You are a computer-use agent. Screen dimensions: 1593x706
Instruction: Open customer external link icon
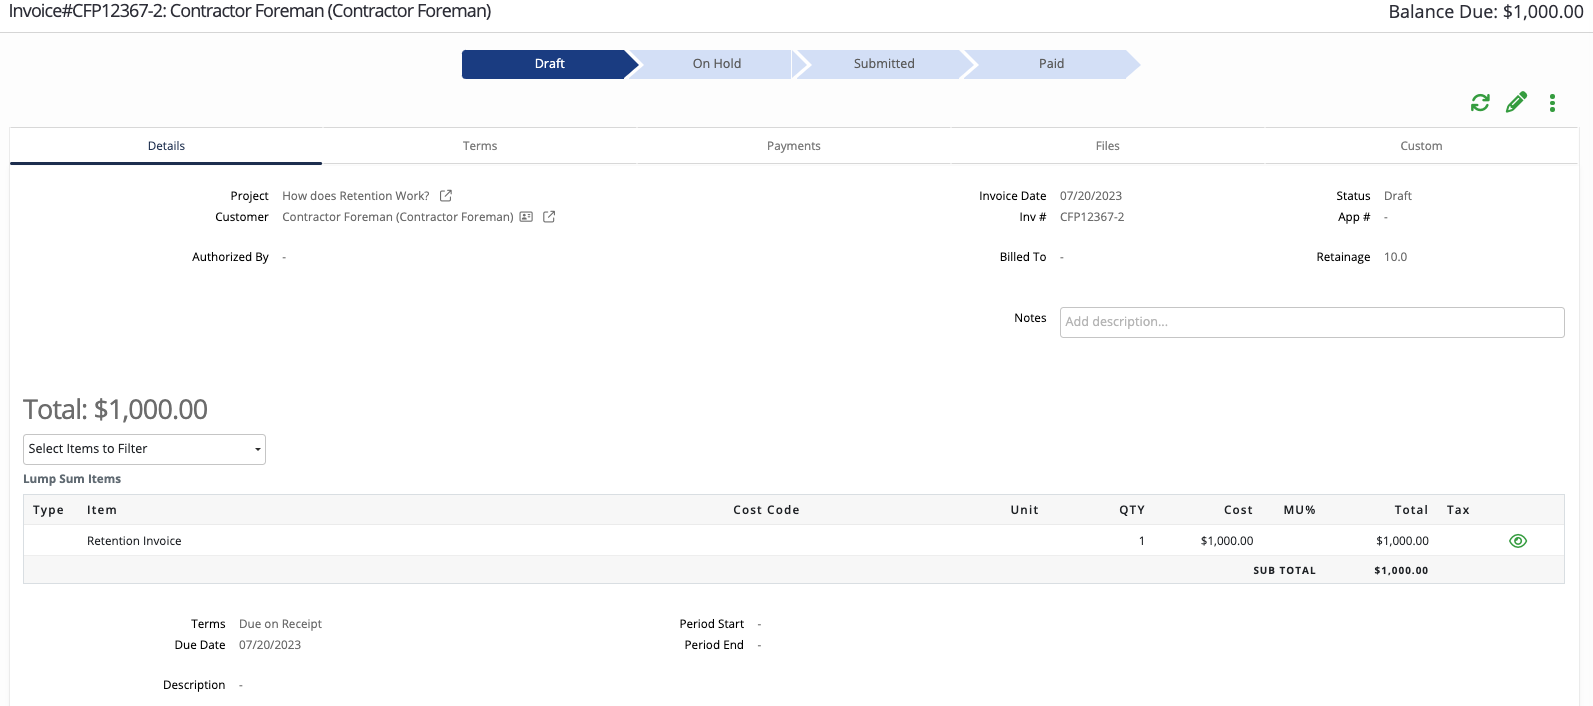549,217
